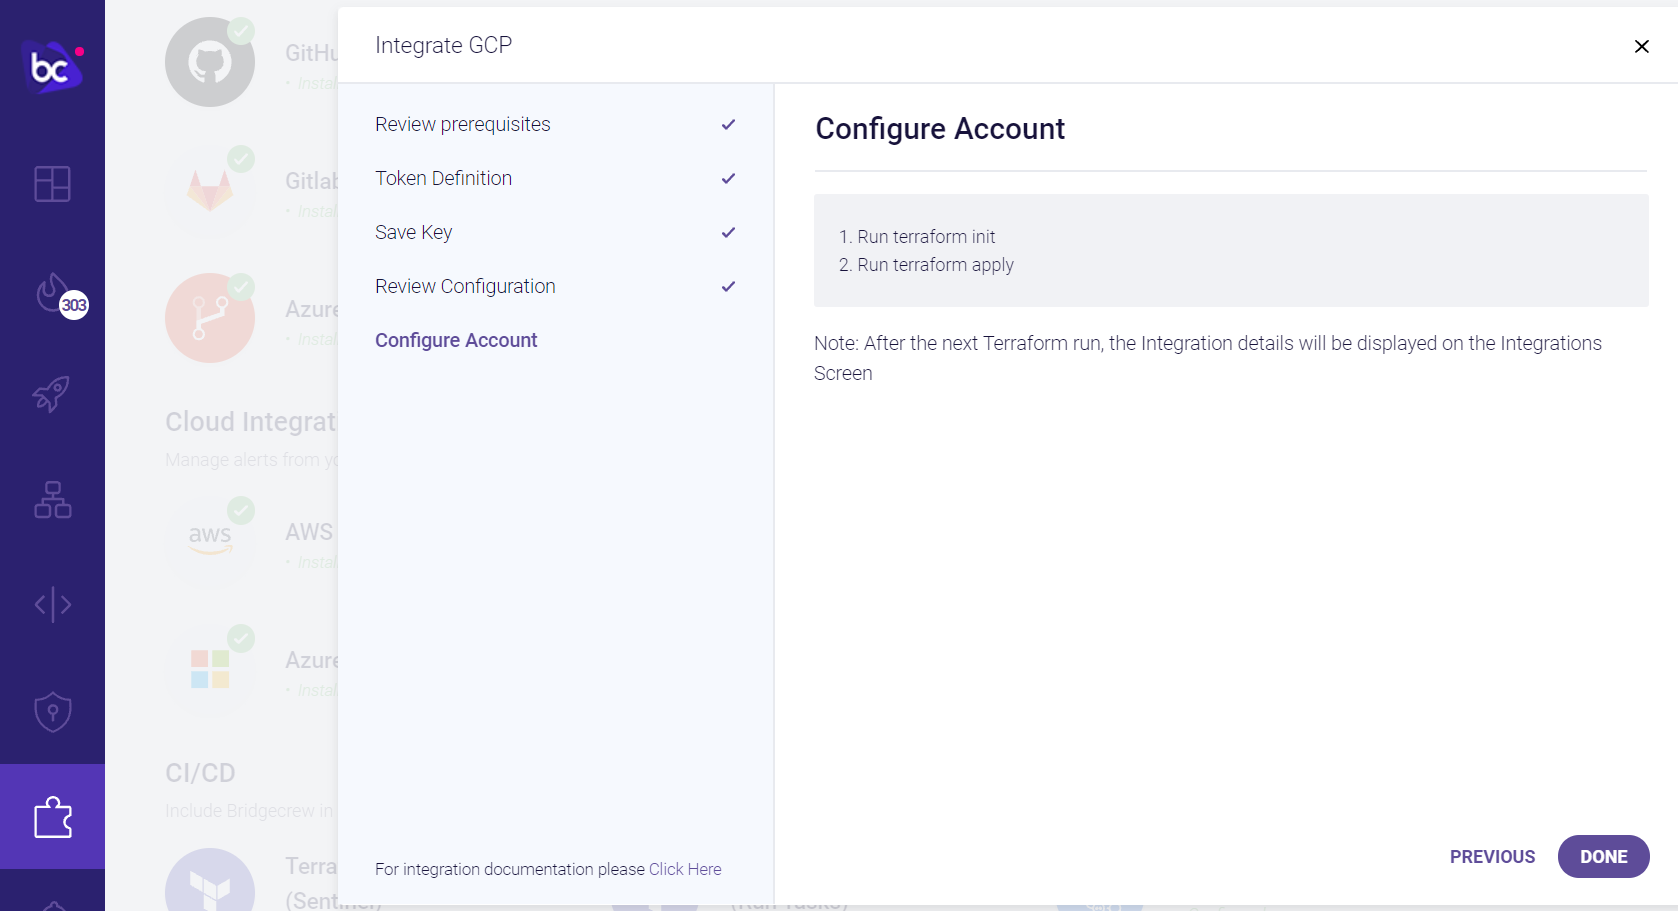Open the shield icon in sidebar
Viewport: 1678px width, 911px height.
click(52, 712)
